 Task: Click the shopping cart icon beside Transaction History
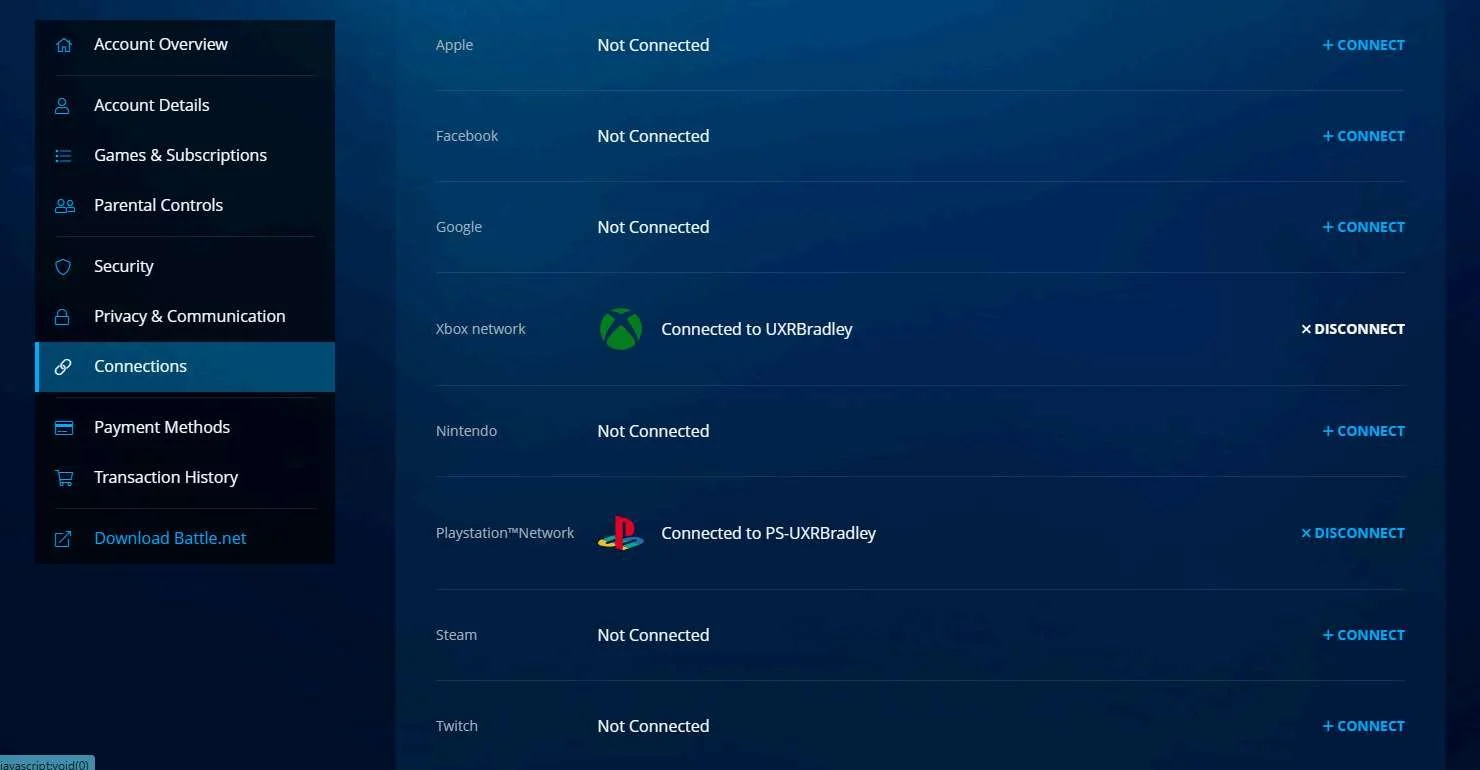point(64,478)
